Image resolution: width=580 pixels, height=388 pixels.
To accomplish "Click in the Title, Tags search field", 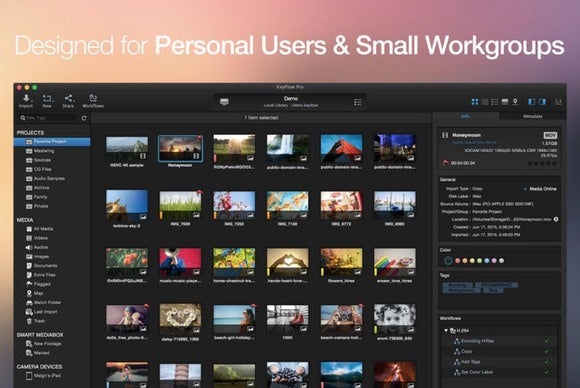I will pos(49,118).
